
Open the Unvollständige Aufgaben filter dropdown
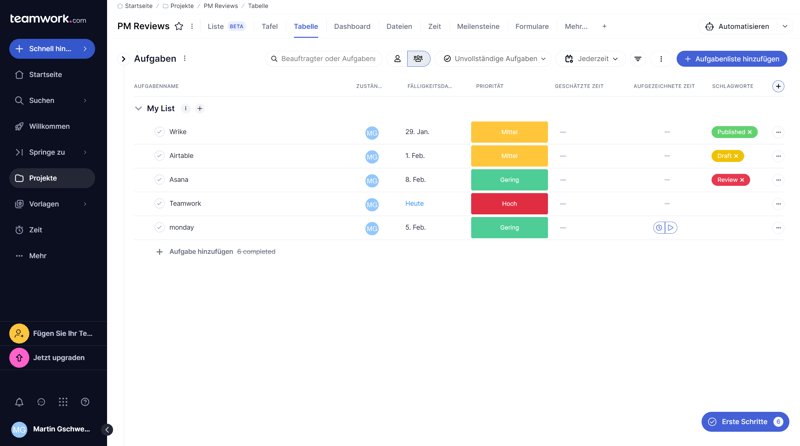pyautogui.click(x=495, y=59)
